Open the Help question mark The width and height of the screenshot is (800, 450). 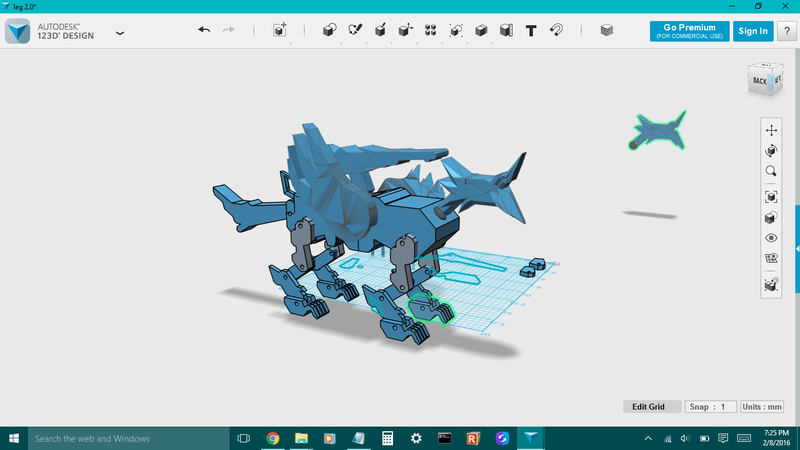coord(787,31)
